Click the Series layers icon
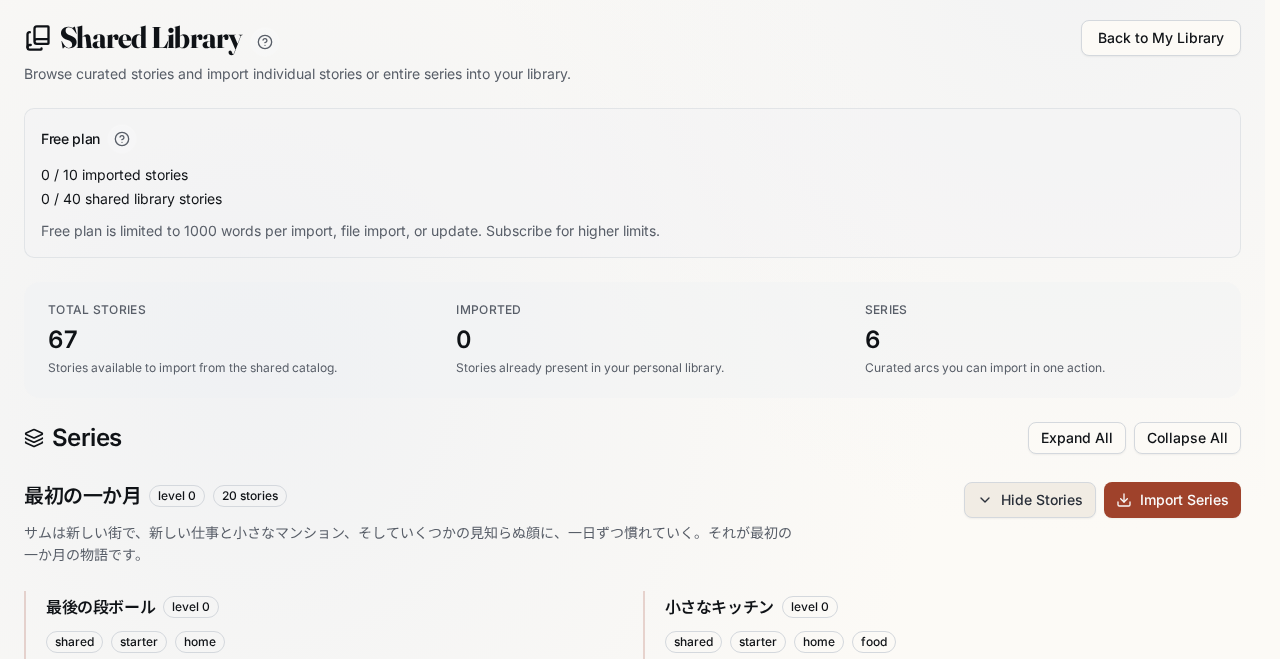1280x659 pixels. [34, 438]
